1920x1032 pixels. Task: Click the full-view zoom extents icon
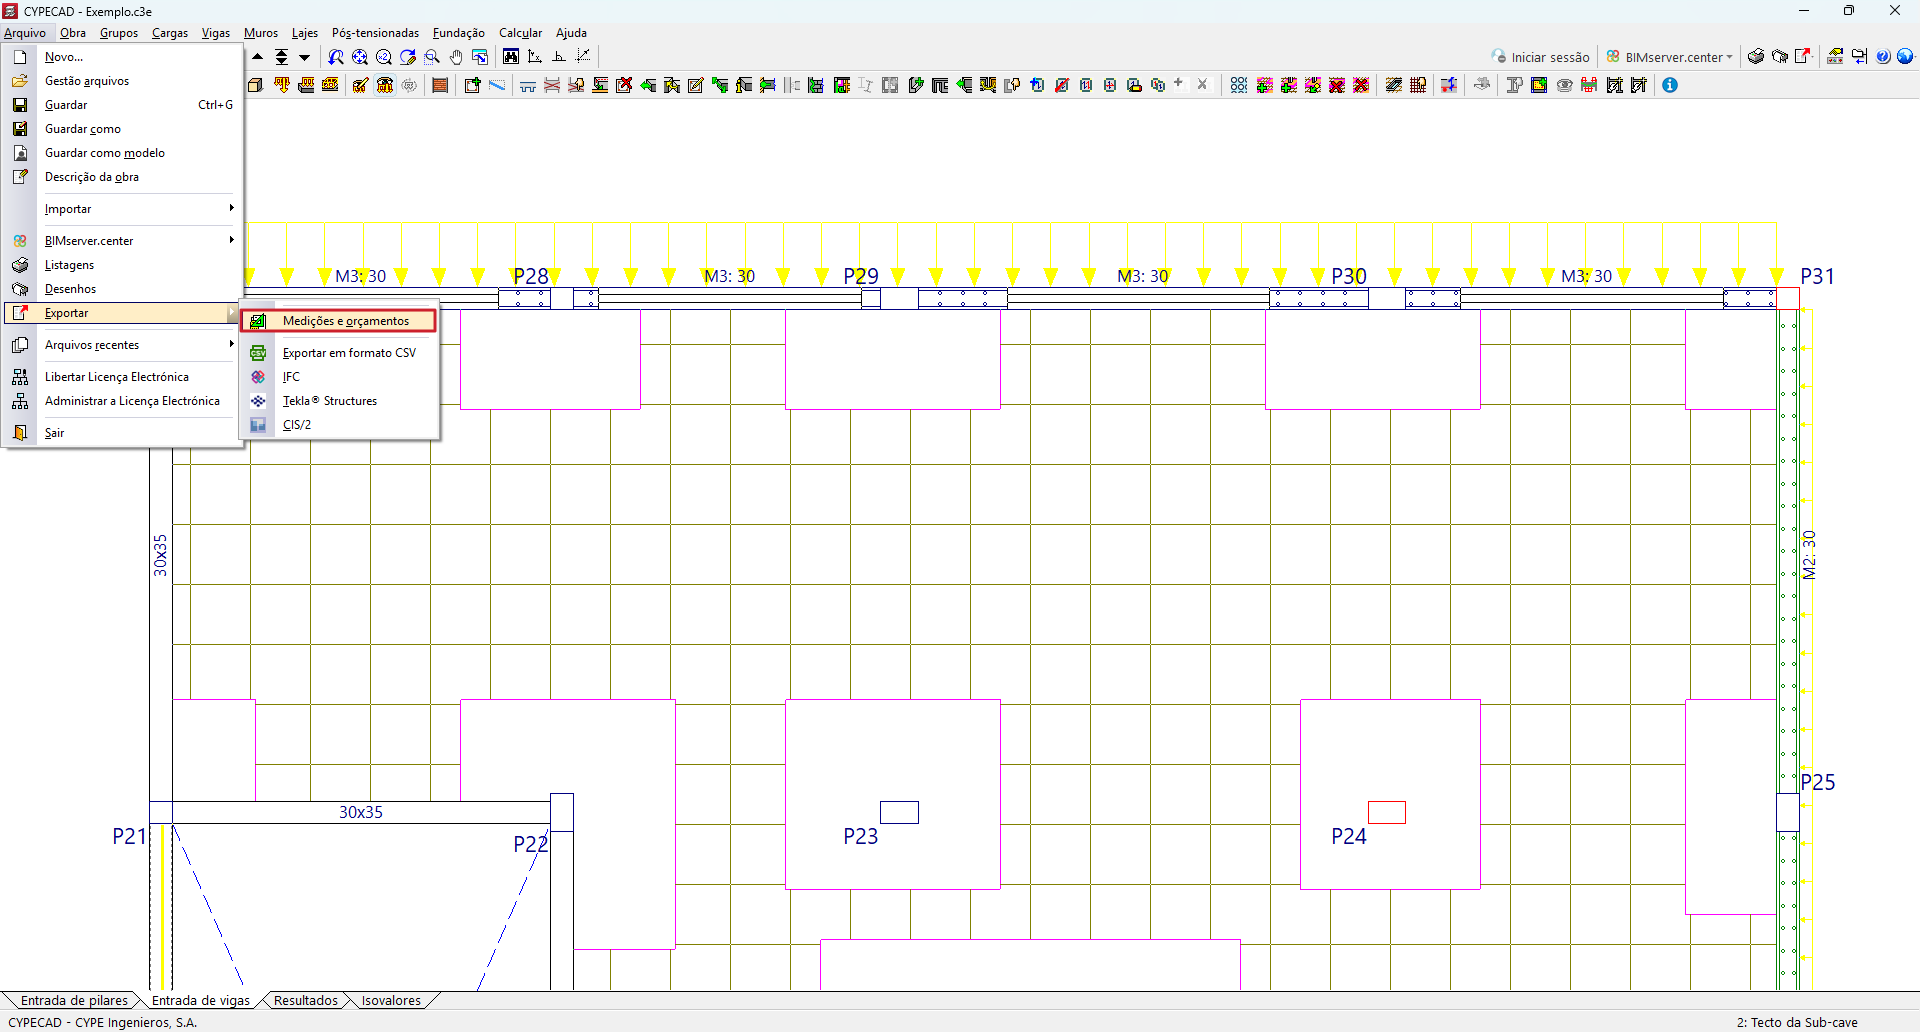[x=360, y=57]
